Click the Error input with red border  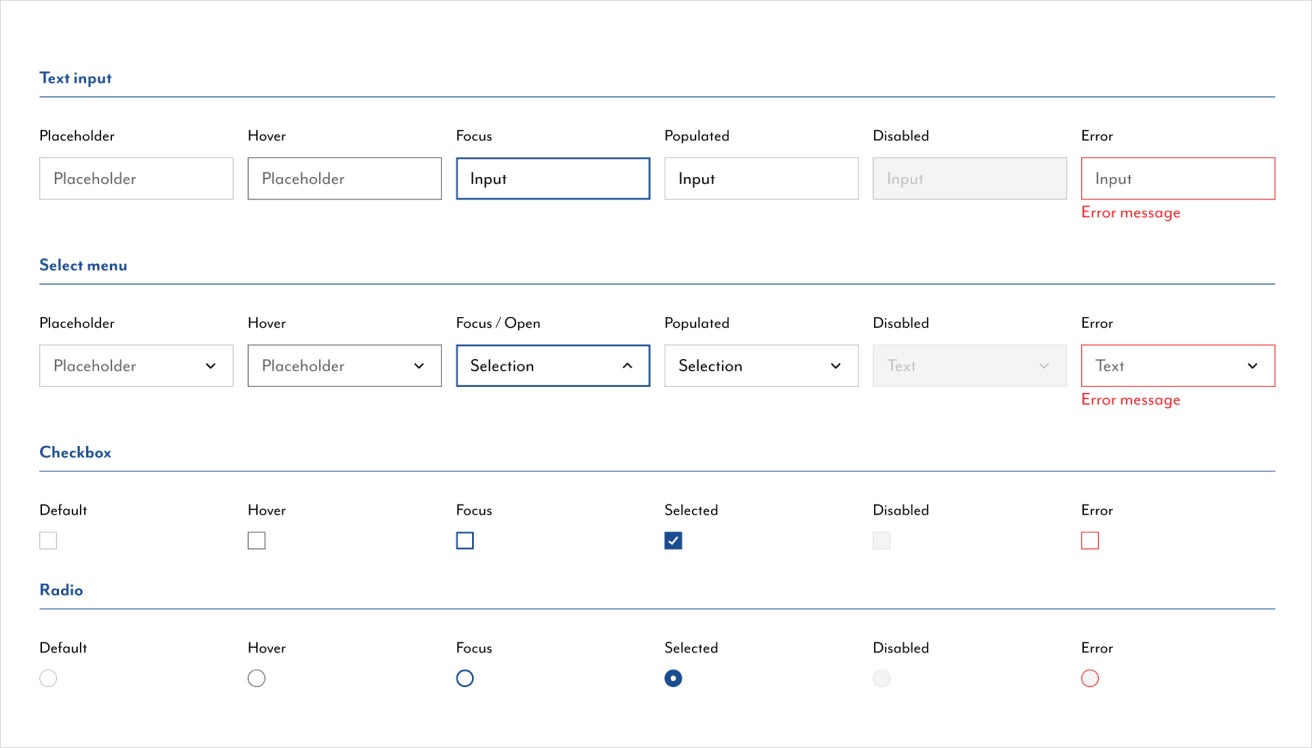click(1177, 178)
